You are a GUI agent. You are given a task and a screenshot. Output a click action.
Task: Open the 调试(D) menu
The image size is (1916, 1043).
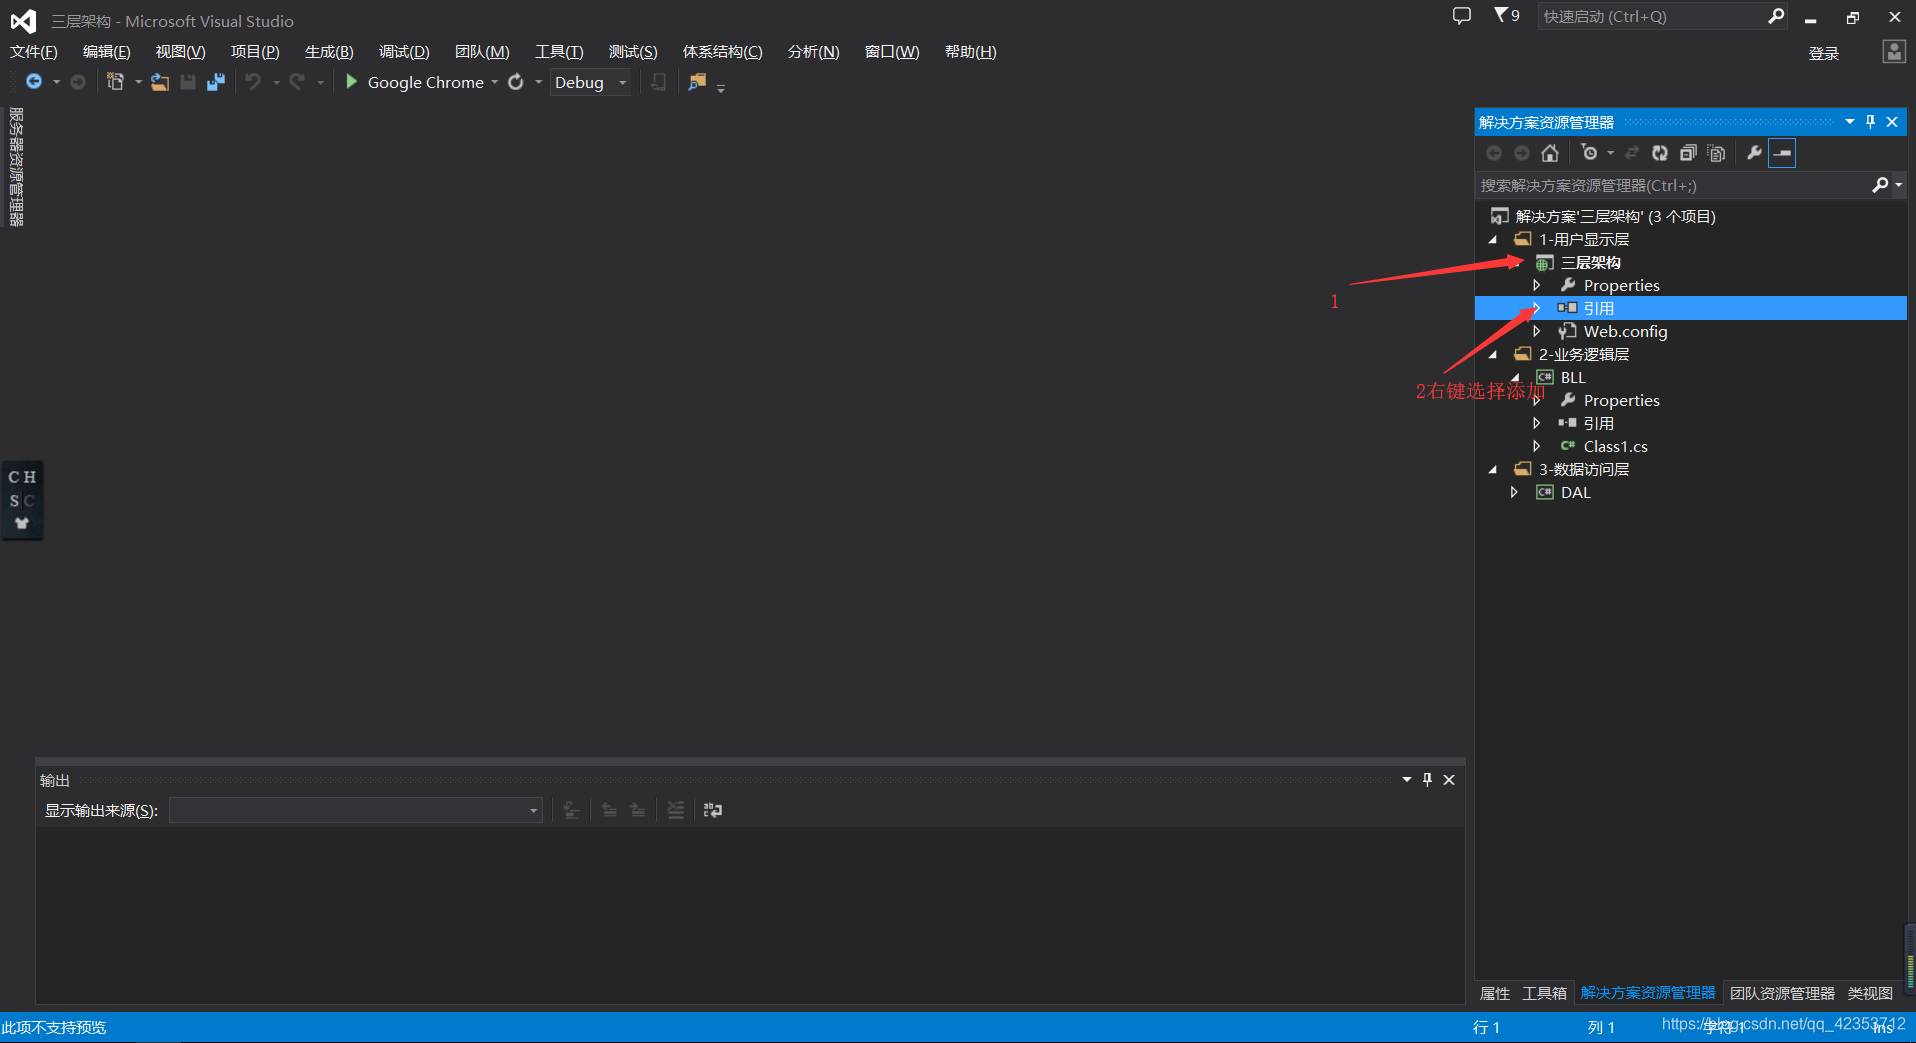pos(404,52)
